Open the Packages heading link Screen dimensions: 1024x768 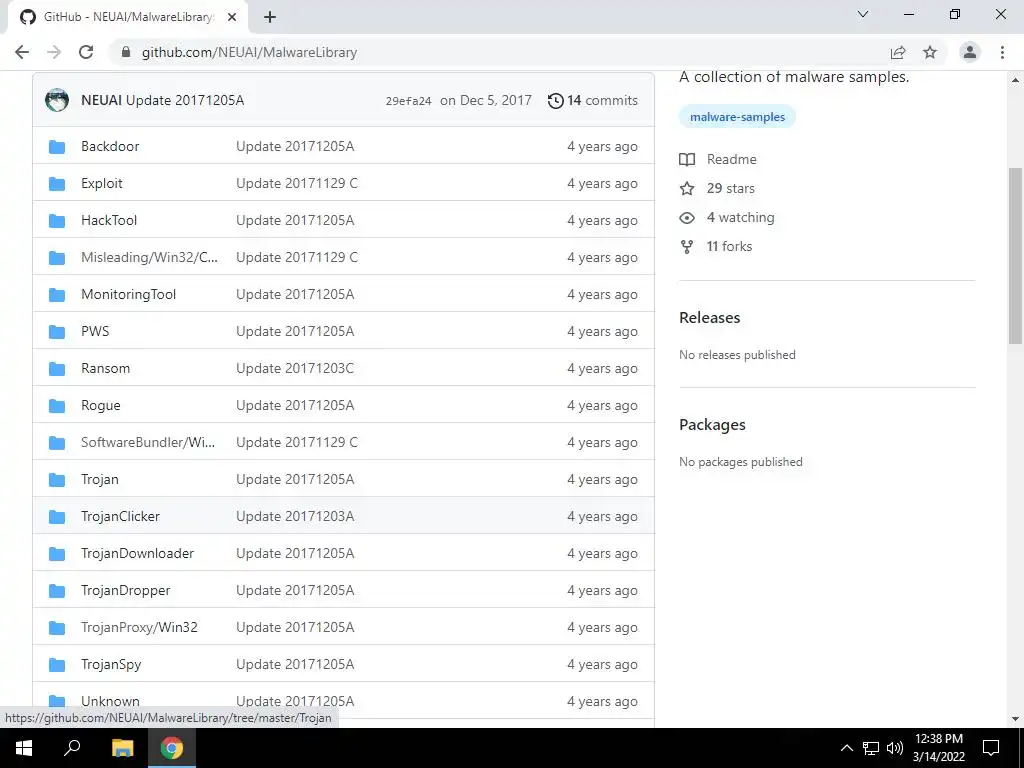pyautogui.click(x=712, y=425)
